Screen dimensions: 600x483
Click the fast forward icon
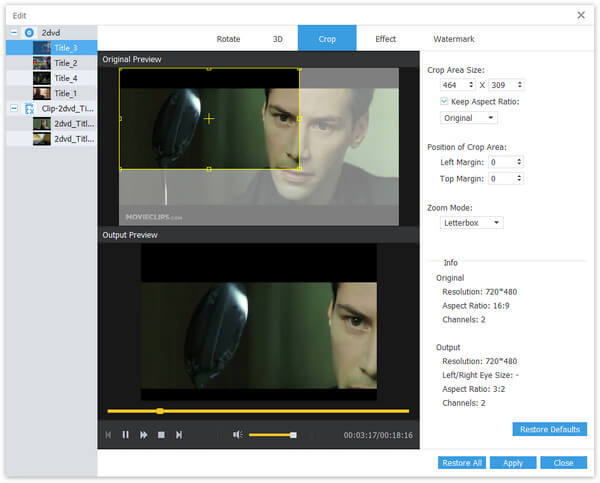143,435
